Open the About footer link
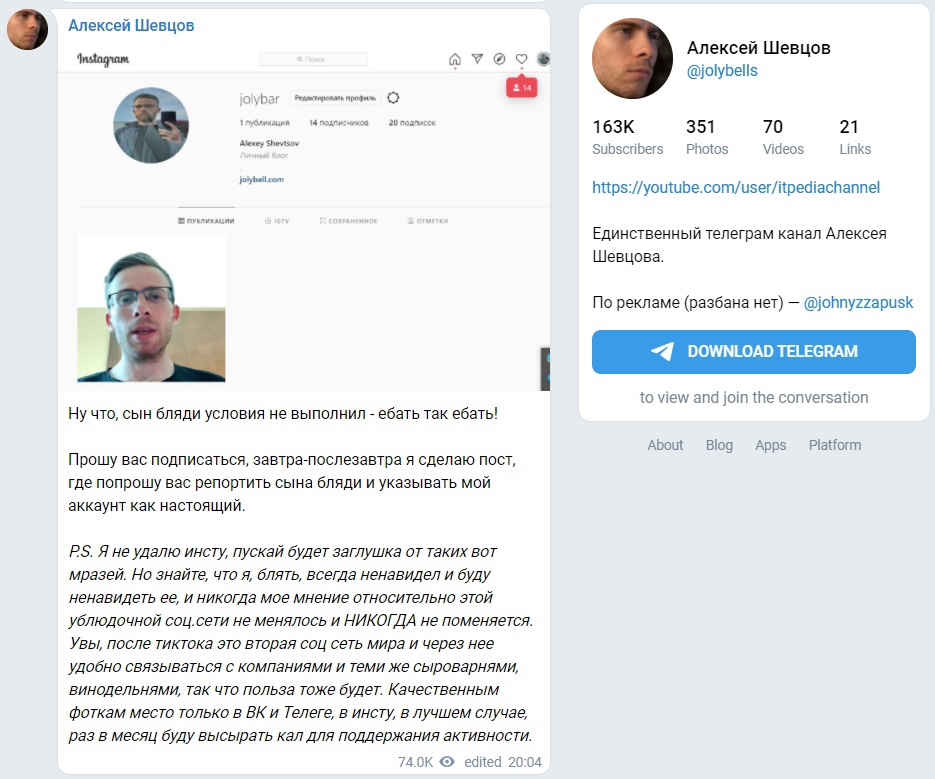935x779 pixels. (665, 445)
